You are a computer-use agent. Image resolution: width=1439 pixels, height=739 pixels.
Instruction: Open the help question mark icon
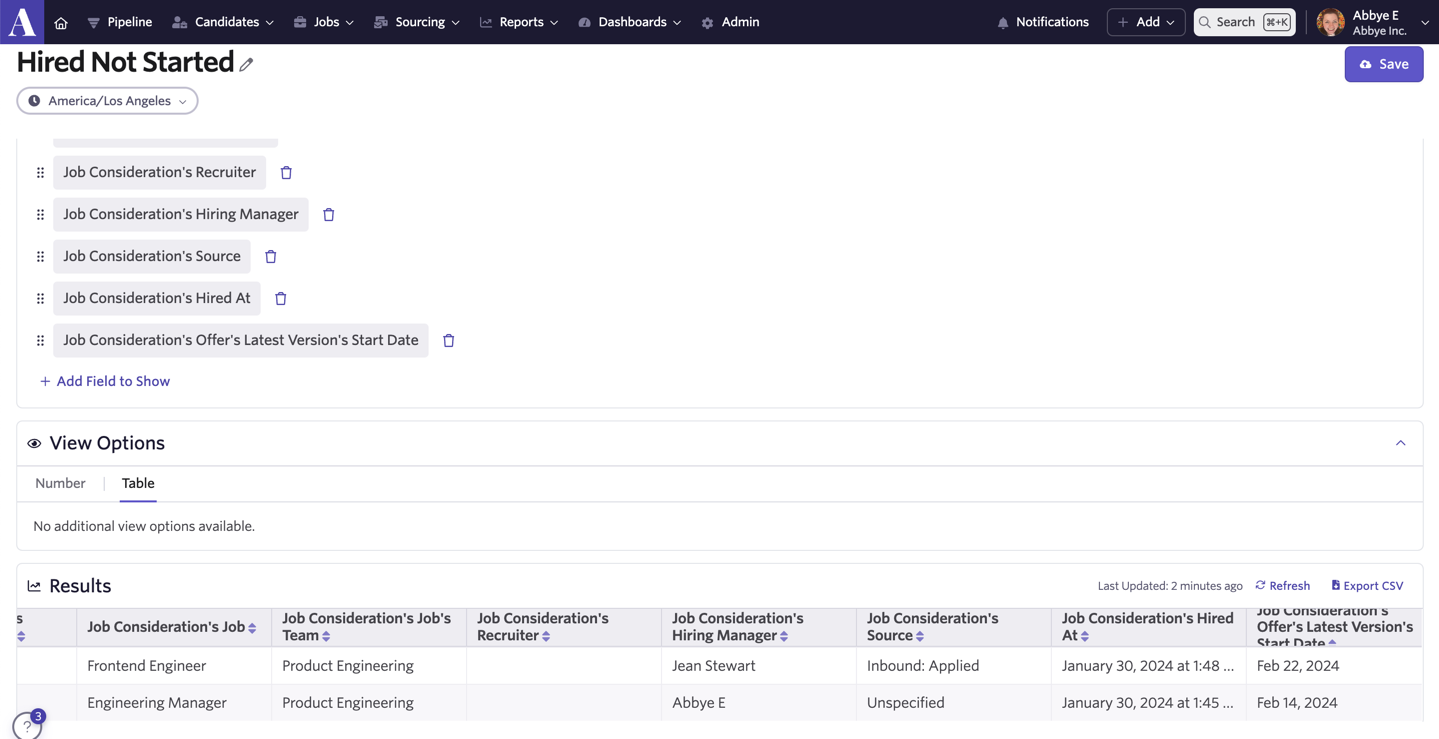tap(27, 726)
